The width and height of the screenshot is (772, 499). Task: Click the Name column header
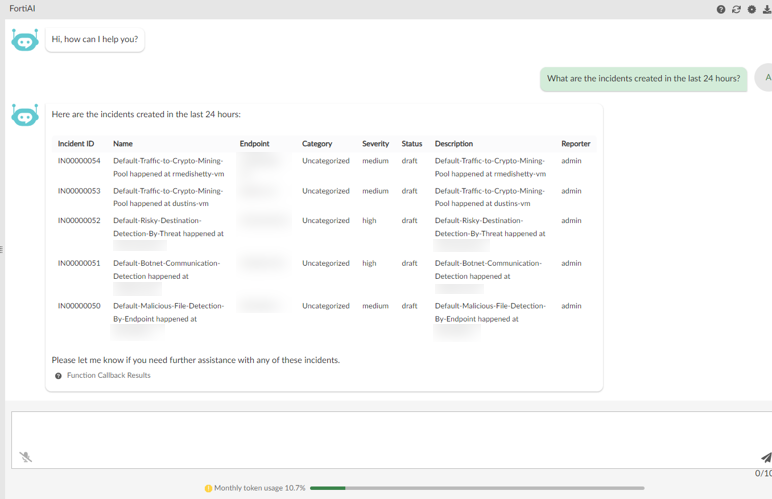coord(123,144)
